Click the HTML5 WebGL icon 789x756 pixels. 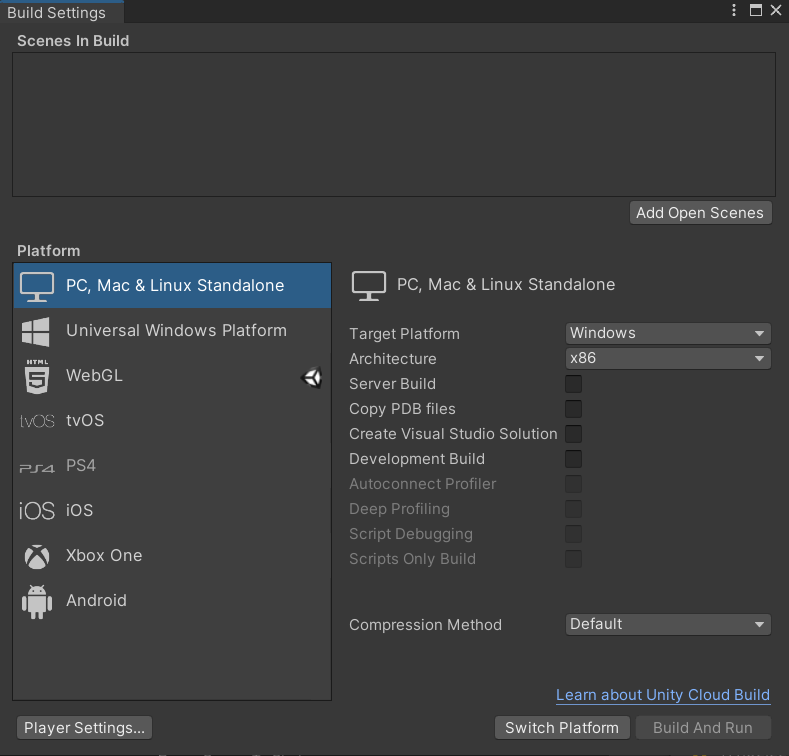[x=37, y=376]
